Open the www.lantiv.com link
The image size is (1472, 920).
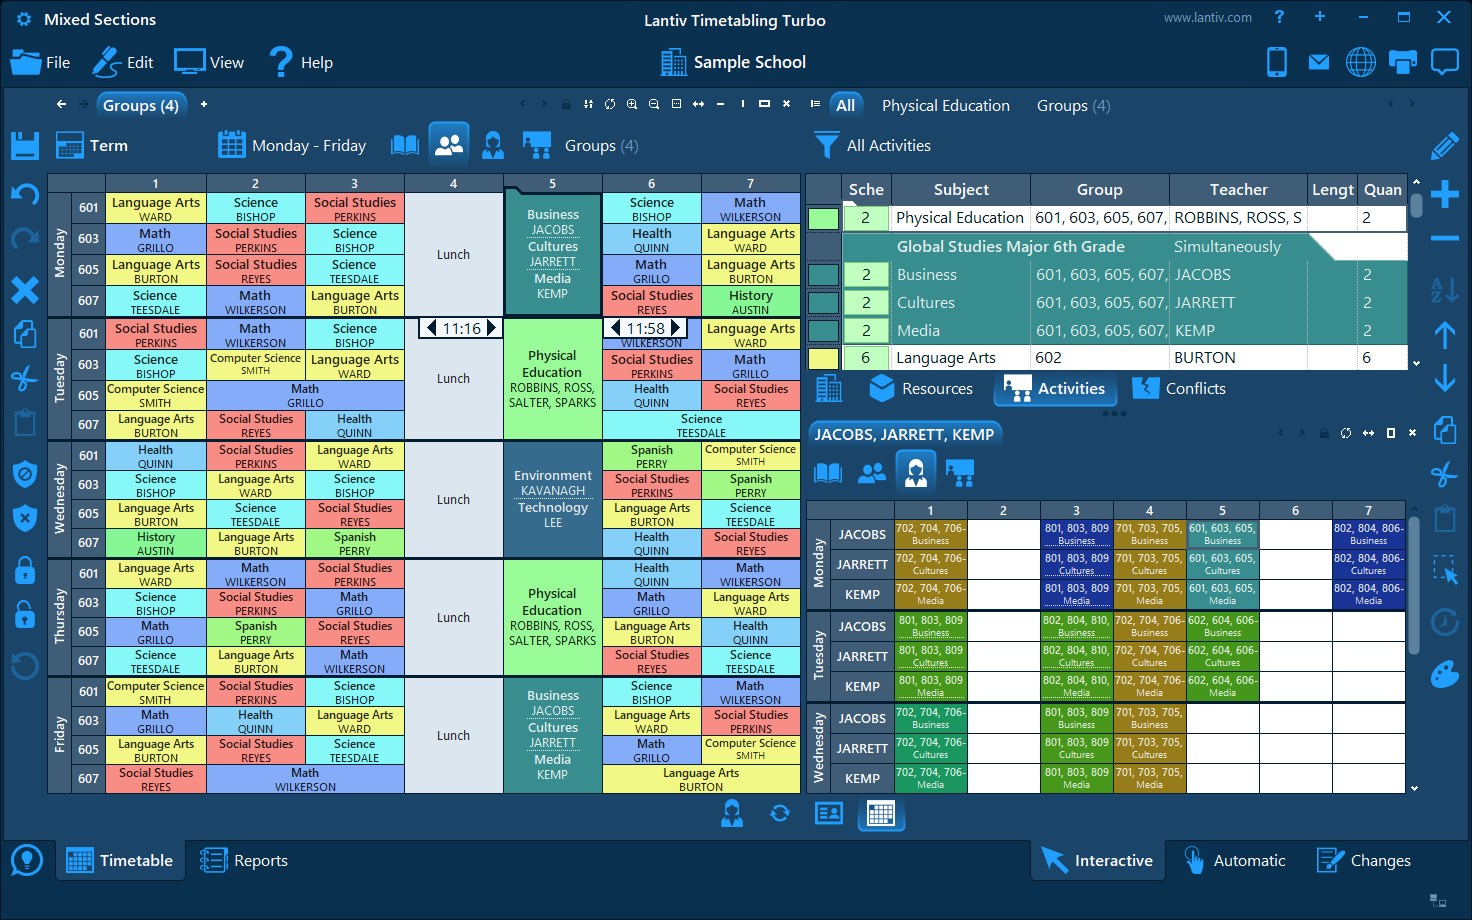tap(1207, 18)
